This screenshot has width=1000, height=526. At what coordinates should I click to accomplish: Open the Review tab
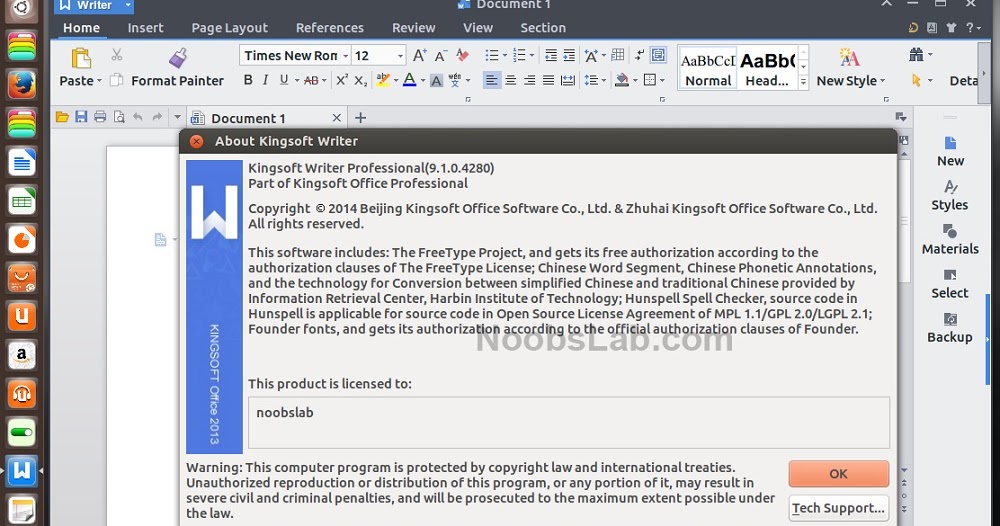pyautogui.click(x=413, y=28)
